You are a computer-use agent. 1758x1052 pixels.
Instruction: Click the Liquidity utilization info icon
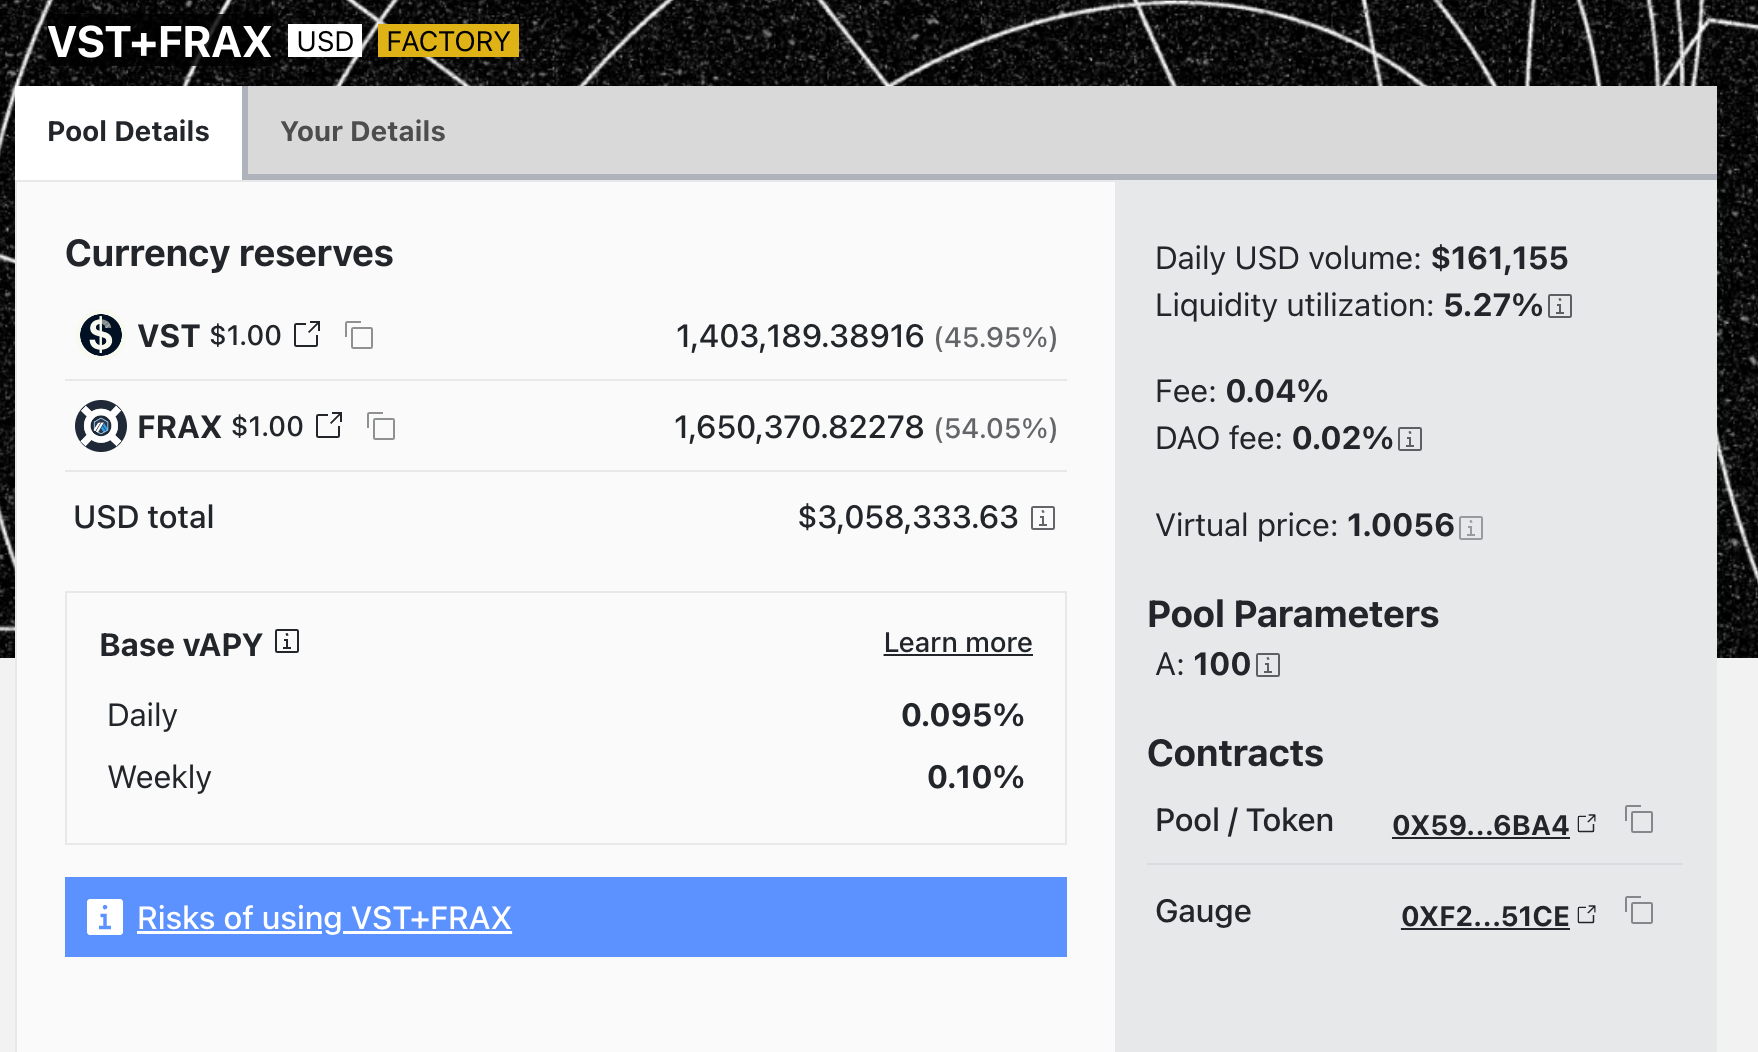point(1560,306)
